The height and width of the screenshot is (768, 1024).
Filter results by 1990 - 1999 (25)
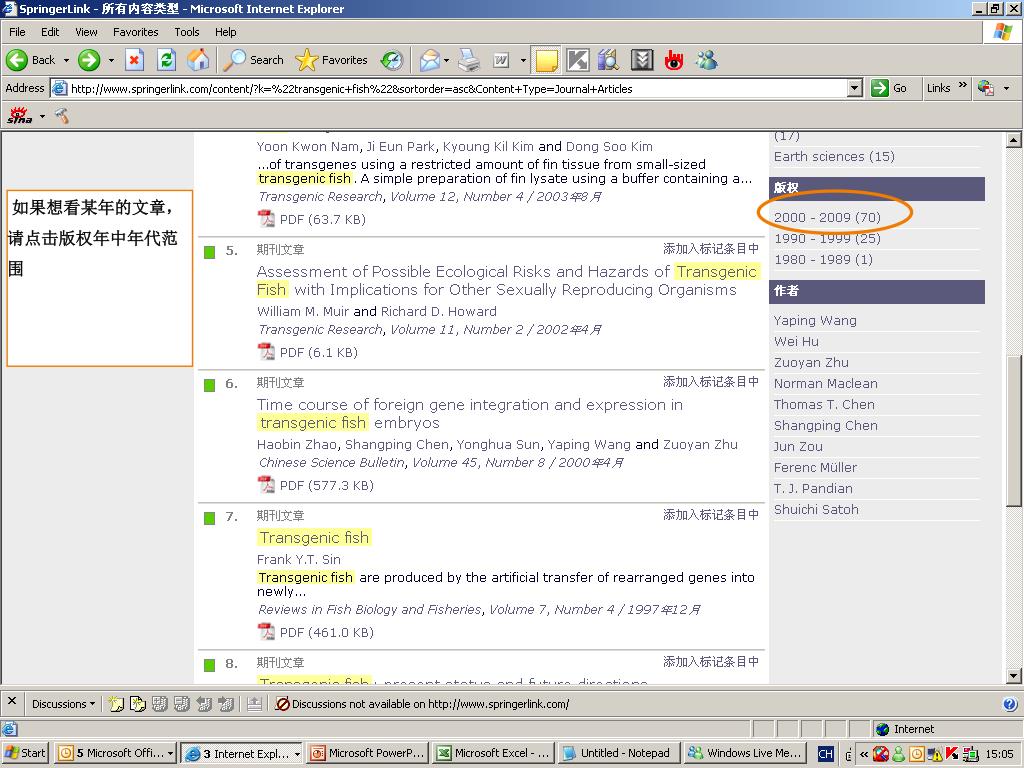(x=827, y=238)
